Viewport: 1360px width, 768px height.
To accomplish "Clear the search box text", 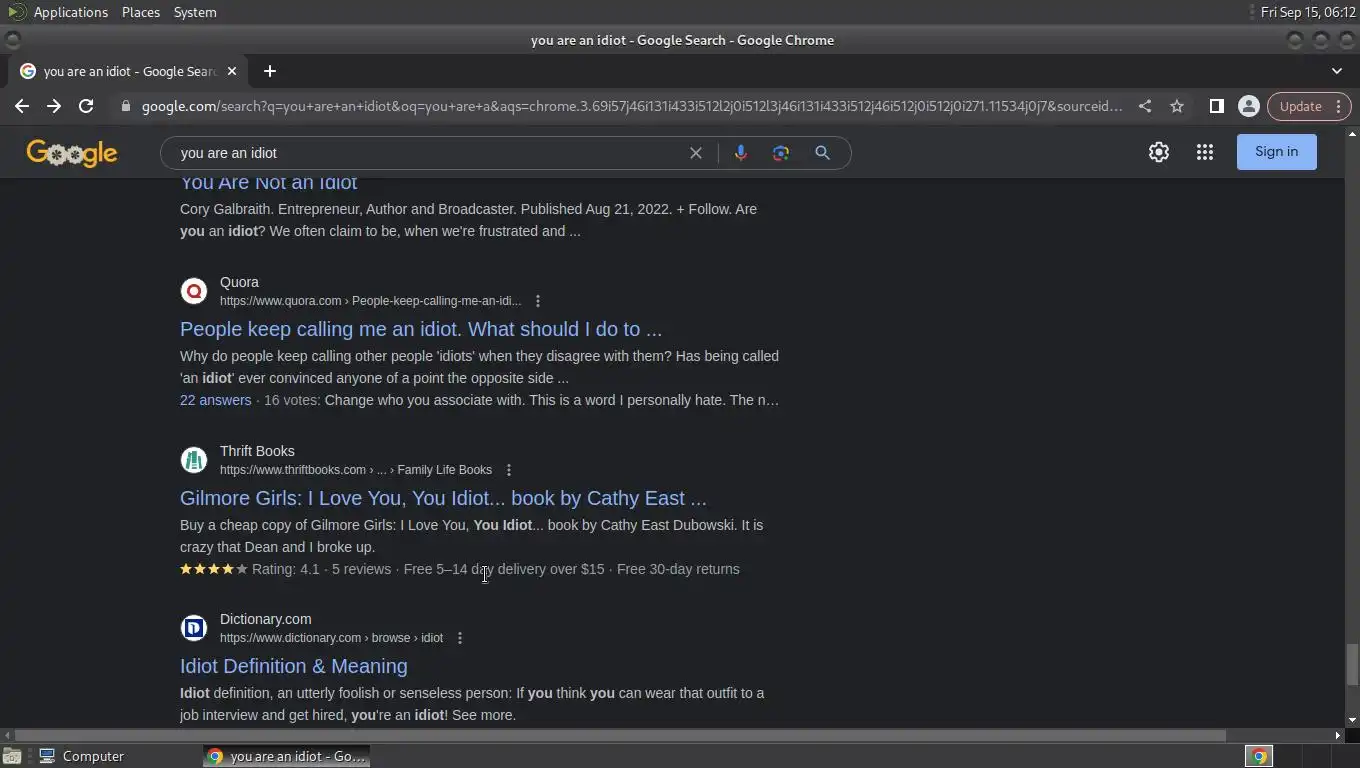I will pos(696,153).
